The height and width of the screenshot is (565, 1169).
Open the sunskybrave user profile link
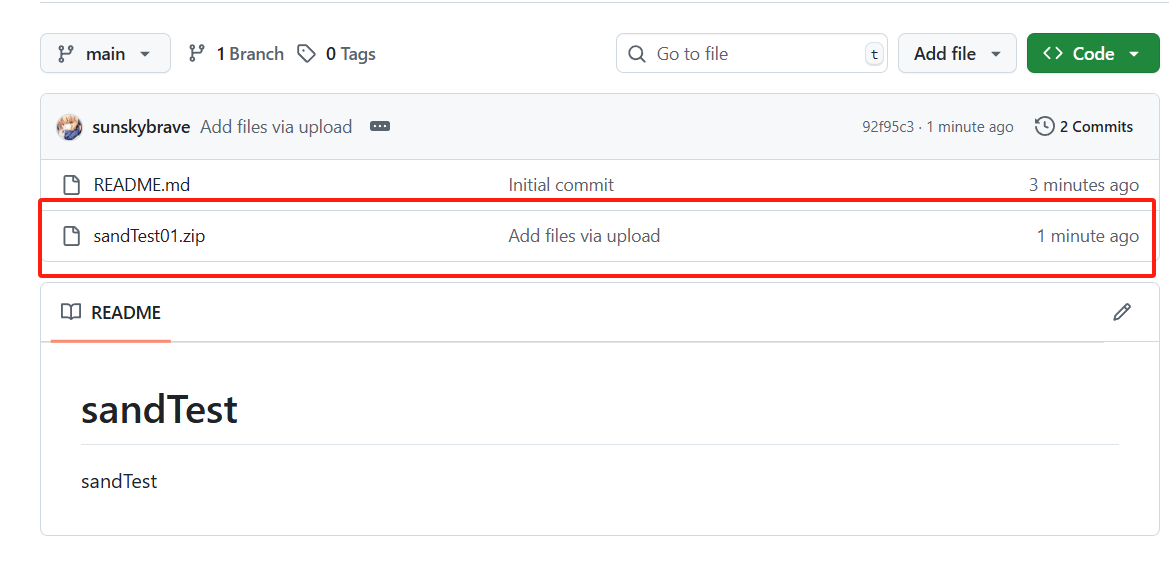click(141, 127)
